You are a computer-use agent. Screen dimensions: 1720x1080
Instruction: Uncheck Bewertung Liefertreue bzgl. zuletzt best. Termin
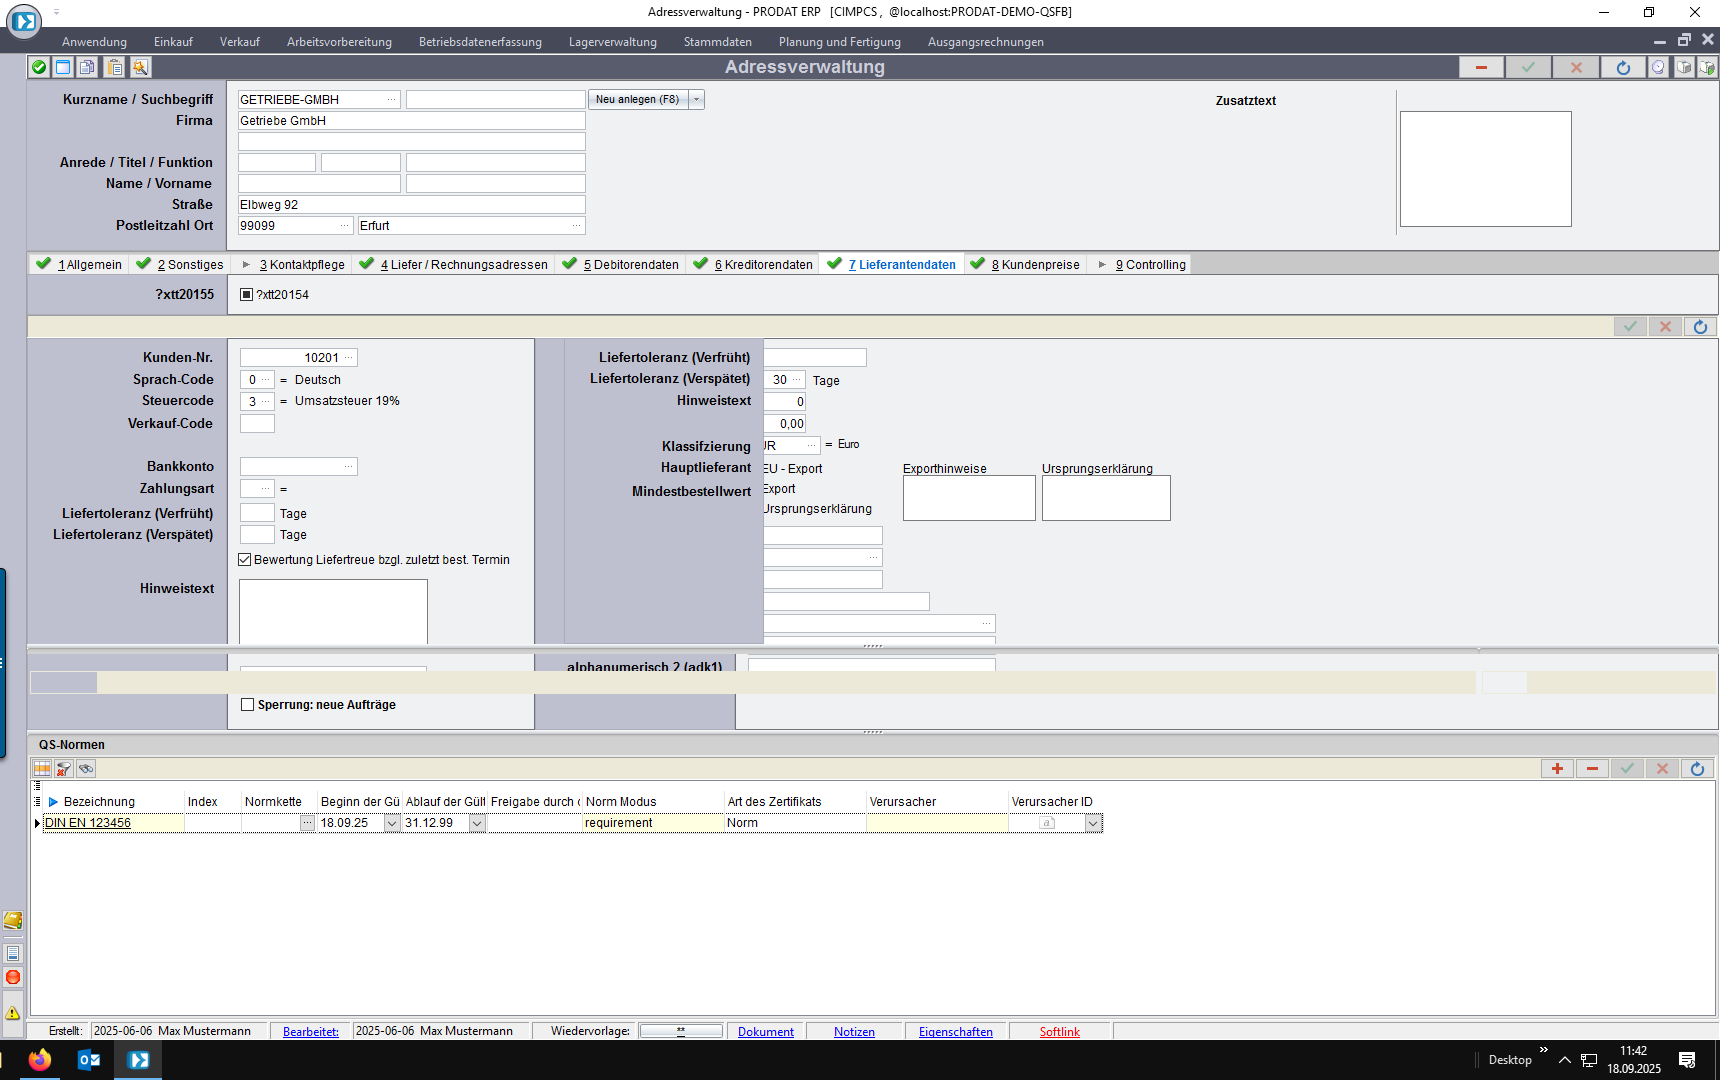click(x=245, y=560)
